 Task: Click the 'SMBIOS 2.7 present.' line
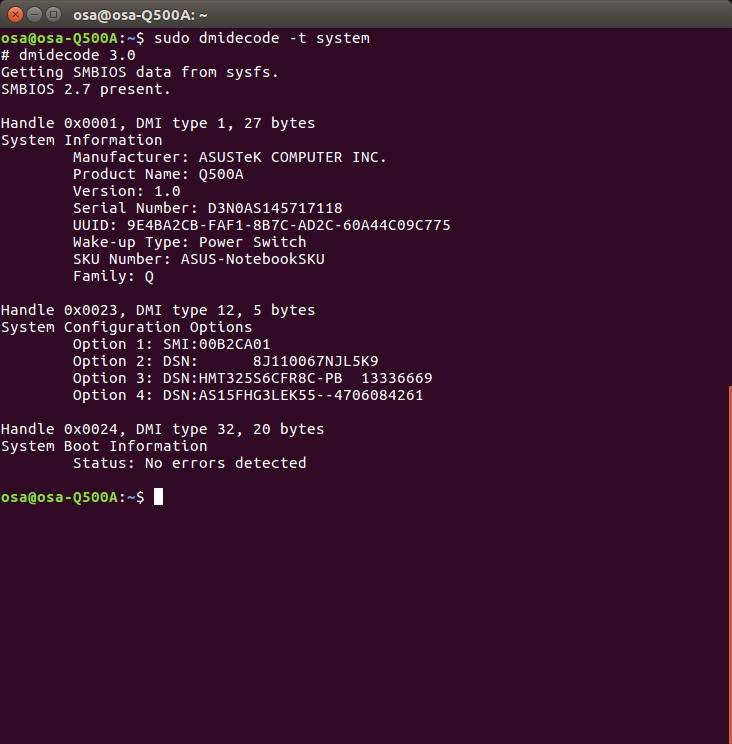click(x=86, y=89)
